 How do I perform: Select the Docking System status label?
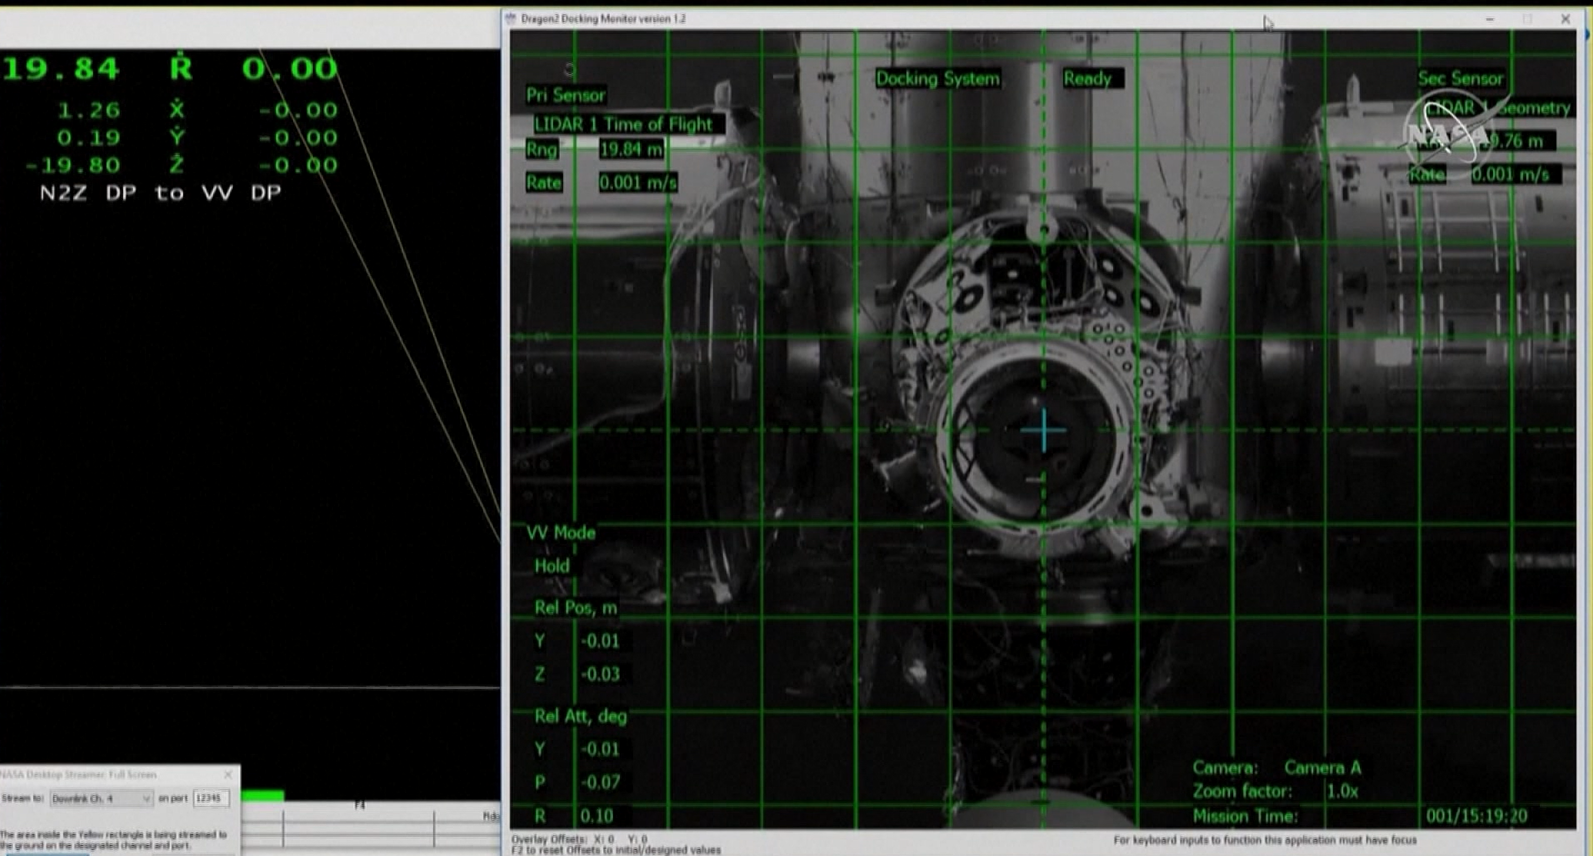click(x=937, y=79)
